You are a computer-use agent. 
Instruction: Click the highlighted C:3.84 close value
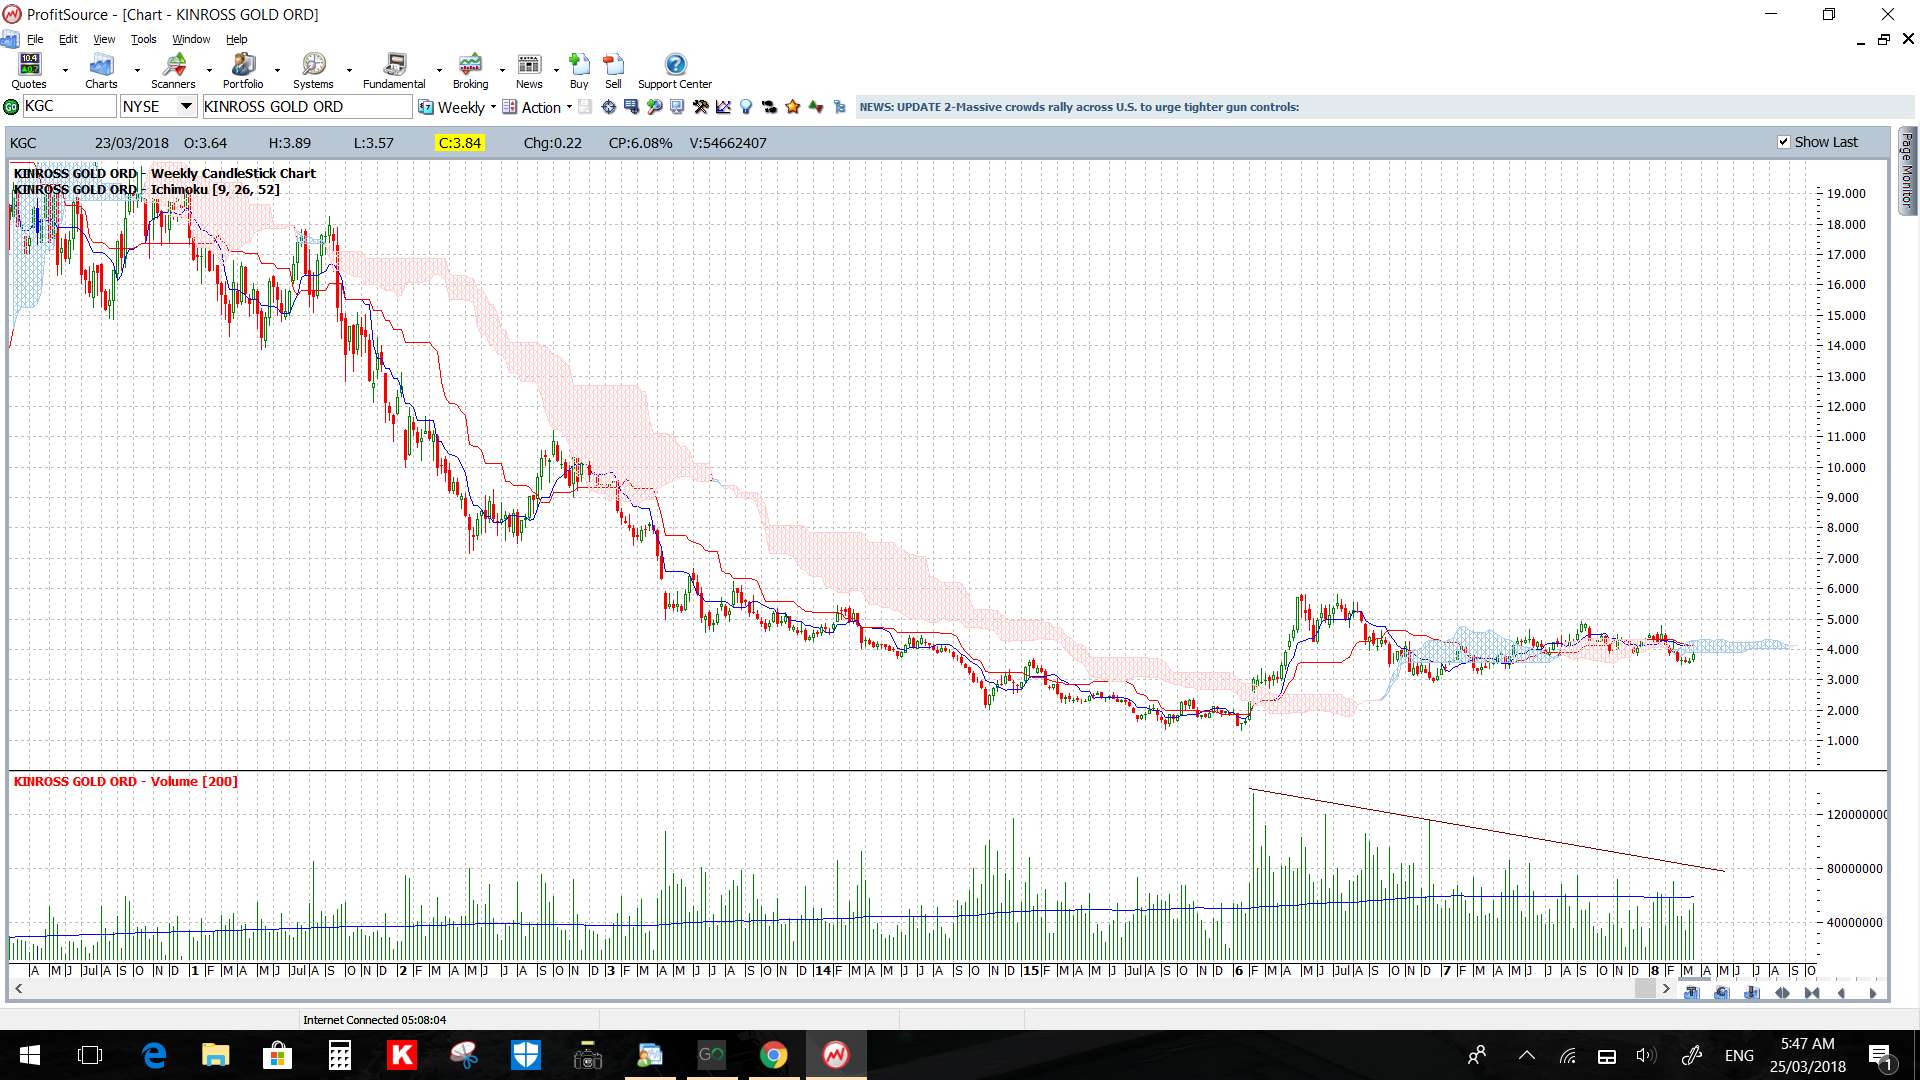coord(460,143)
